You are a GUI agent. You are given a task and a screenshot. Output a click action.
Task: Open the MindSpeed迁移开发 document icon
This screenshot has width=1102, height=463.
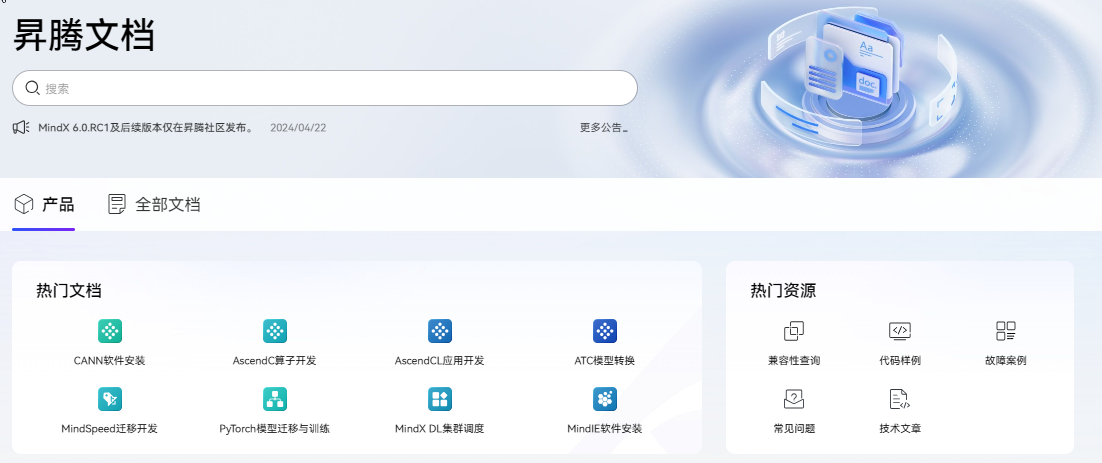coord(110,399)
